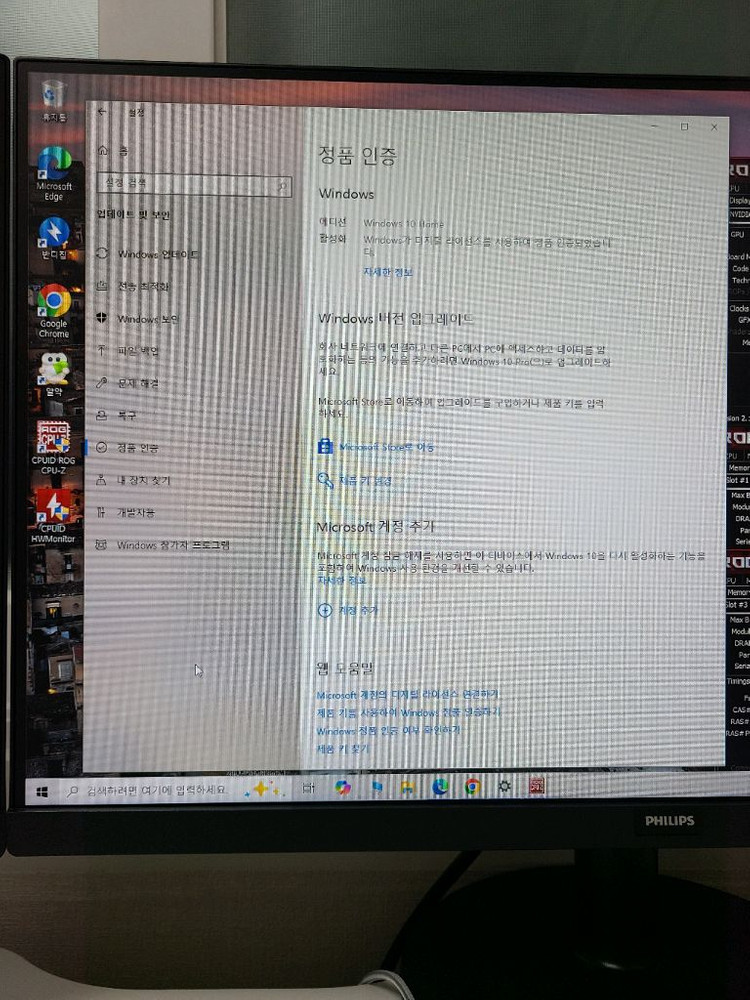
Task: Open the Recycle Bin (휴지통) desktop icon
Action: [53, 100]
